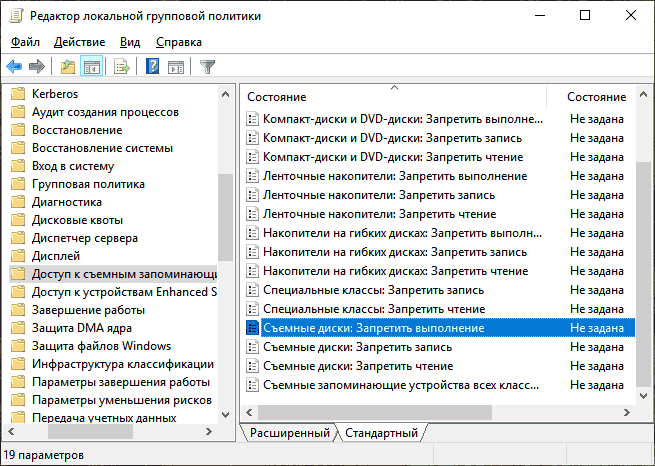Select Доступ к съемным запоминающим folder

[124, 274]
